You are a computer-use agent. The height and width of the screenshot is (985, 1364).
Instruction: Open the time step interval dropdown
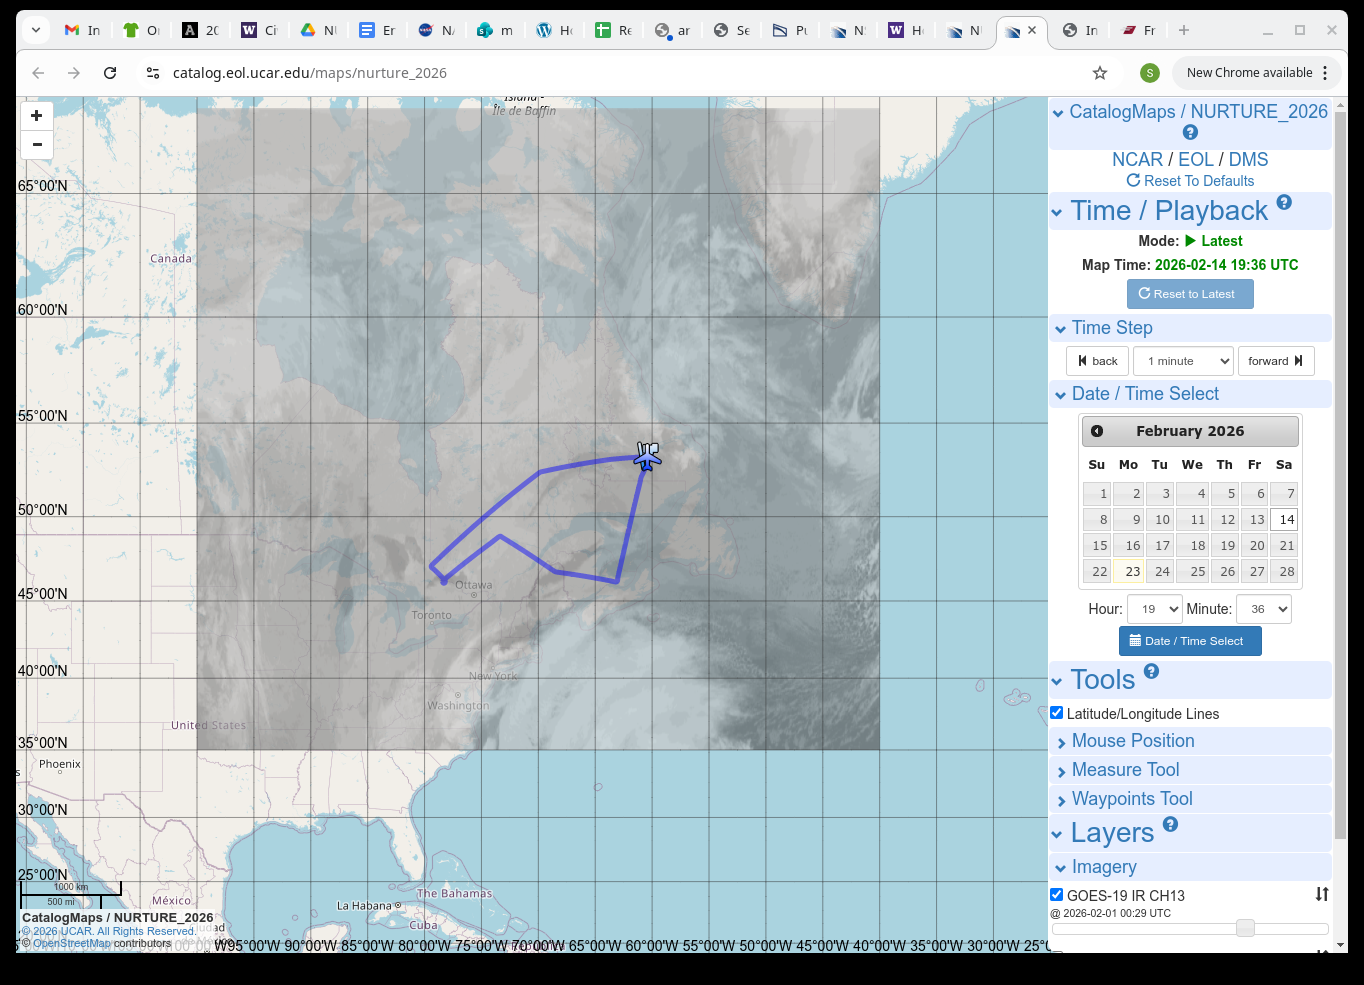[1185, 361]
